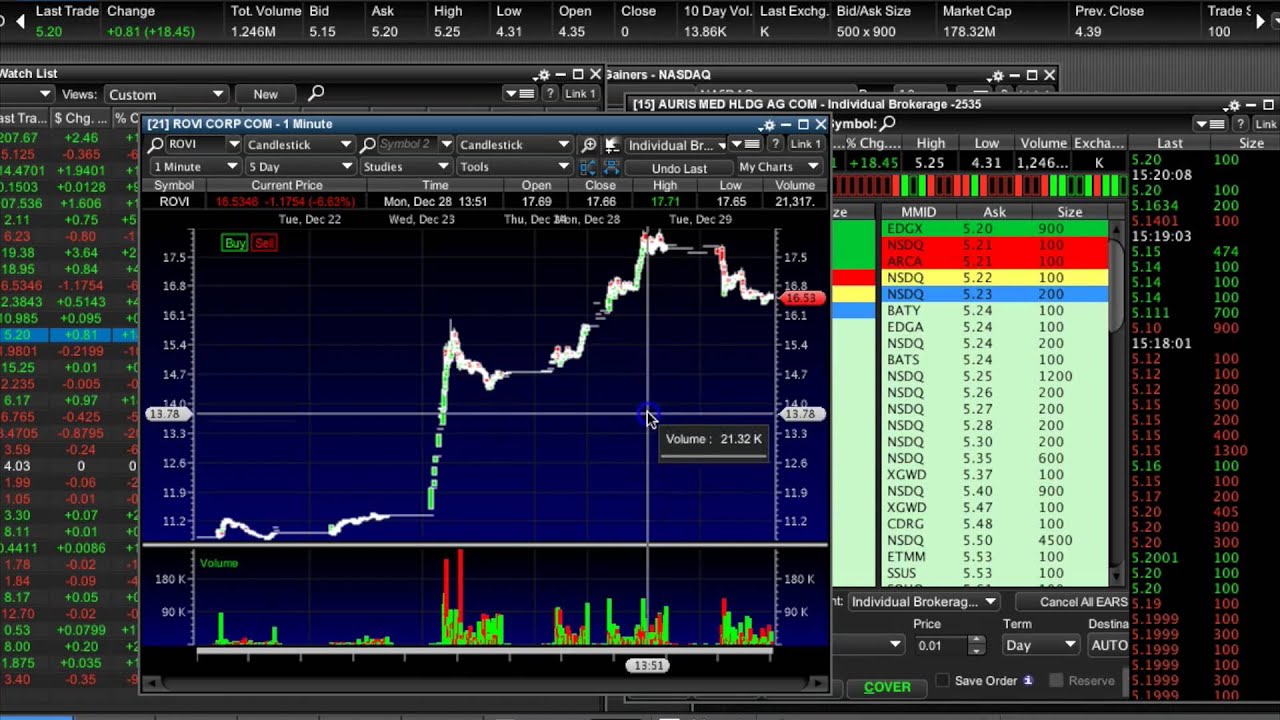Image resolution: width=1280 pixels, height=720 pixels.
Task: Select BATY 5.24 ask row
Action: click(995, 311)
